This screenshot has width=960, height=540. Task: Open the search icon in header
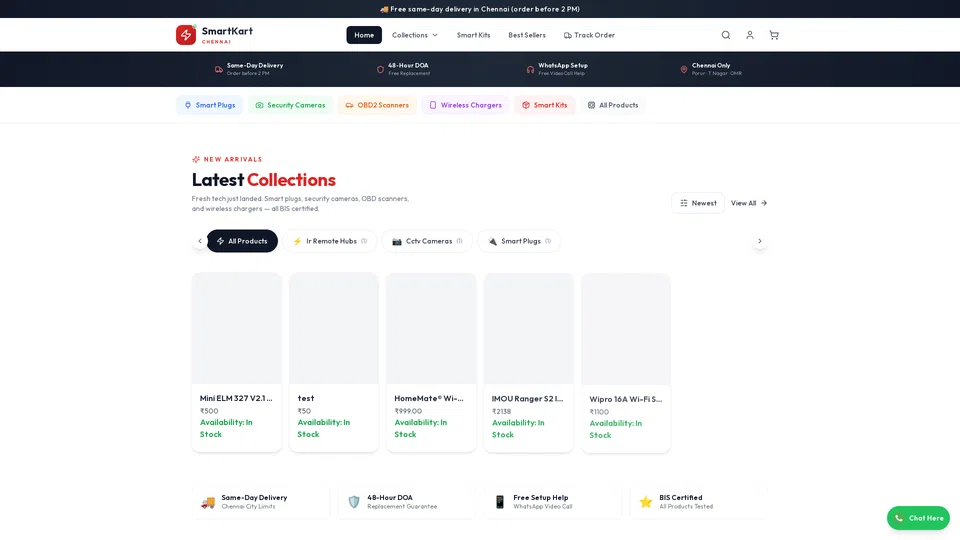726,35
